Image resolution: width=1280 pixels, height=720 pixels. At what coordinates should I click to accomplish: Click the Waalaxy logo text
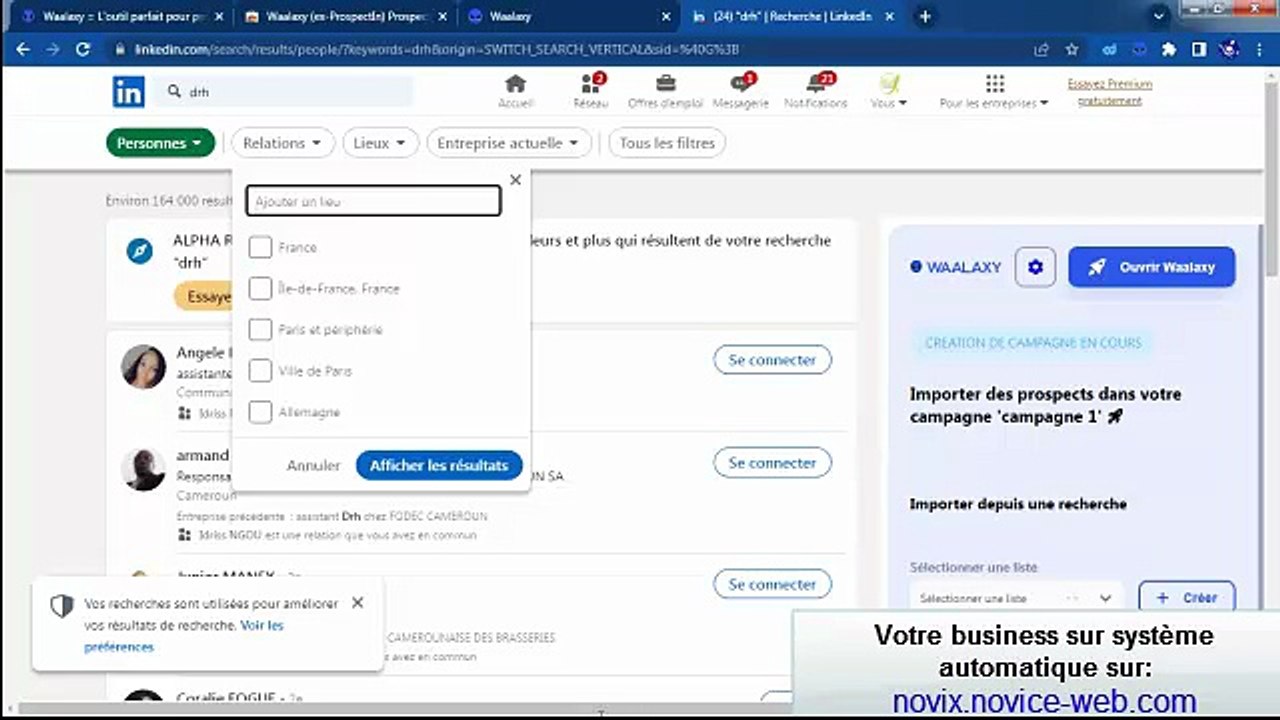955,267
